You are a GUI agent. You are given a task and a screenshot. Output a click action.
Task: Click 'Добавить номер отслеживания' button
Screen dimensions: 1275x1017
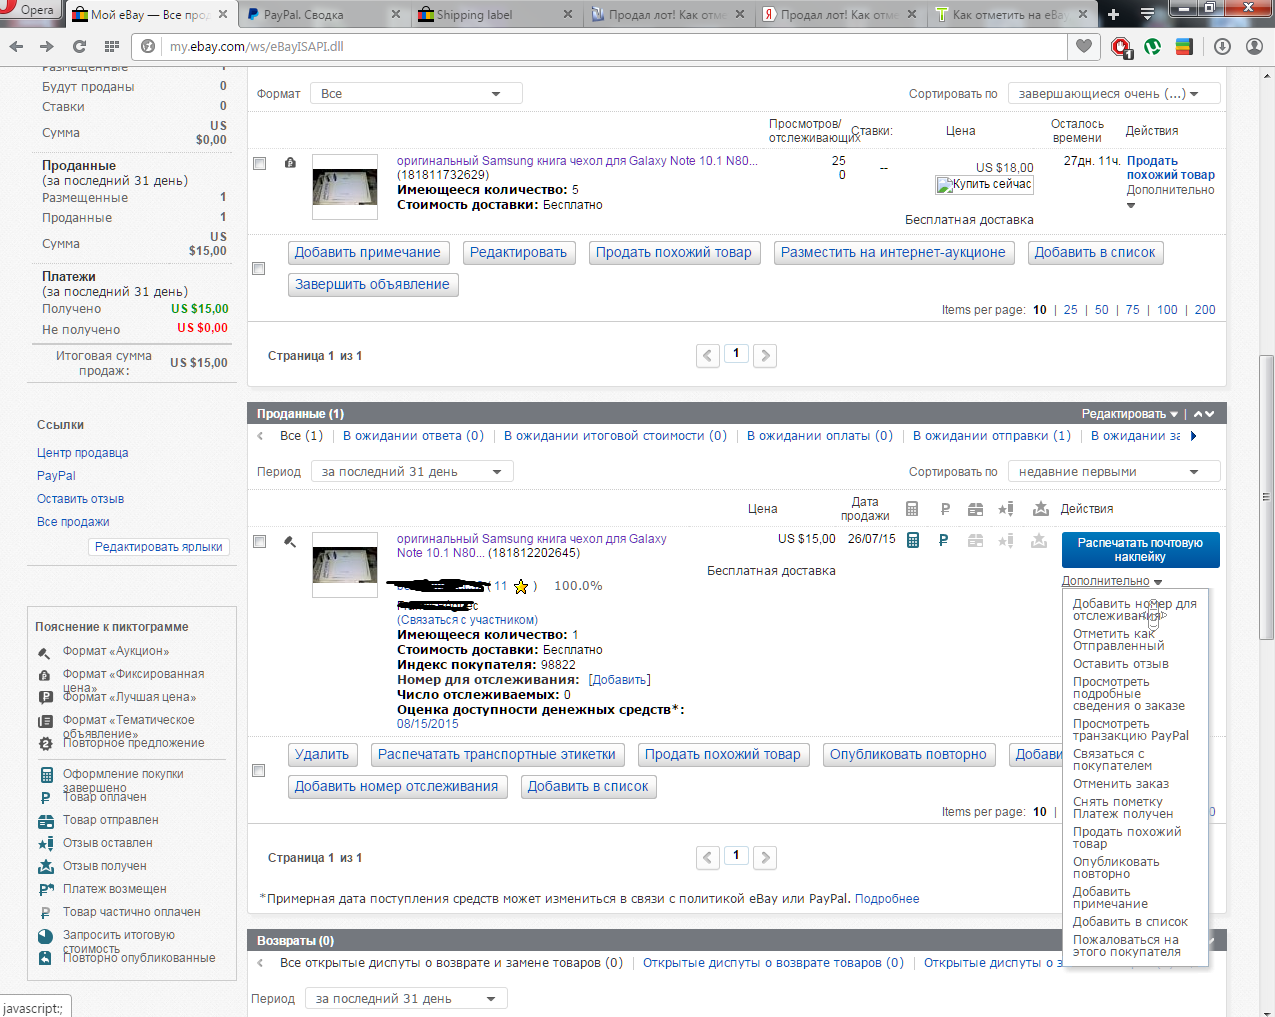click(397, 786)
